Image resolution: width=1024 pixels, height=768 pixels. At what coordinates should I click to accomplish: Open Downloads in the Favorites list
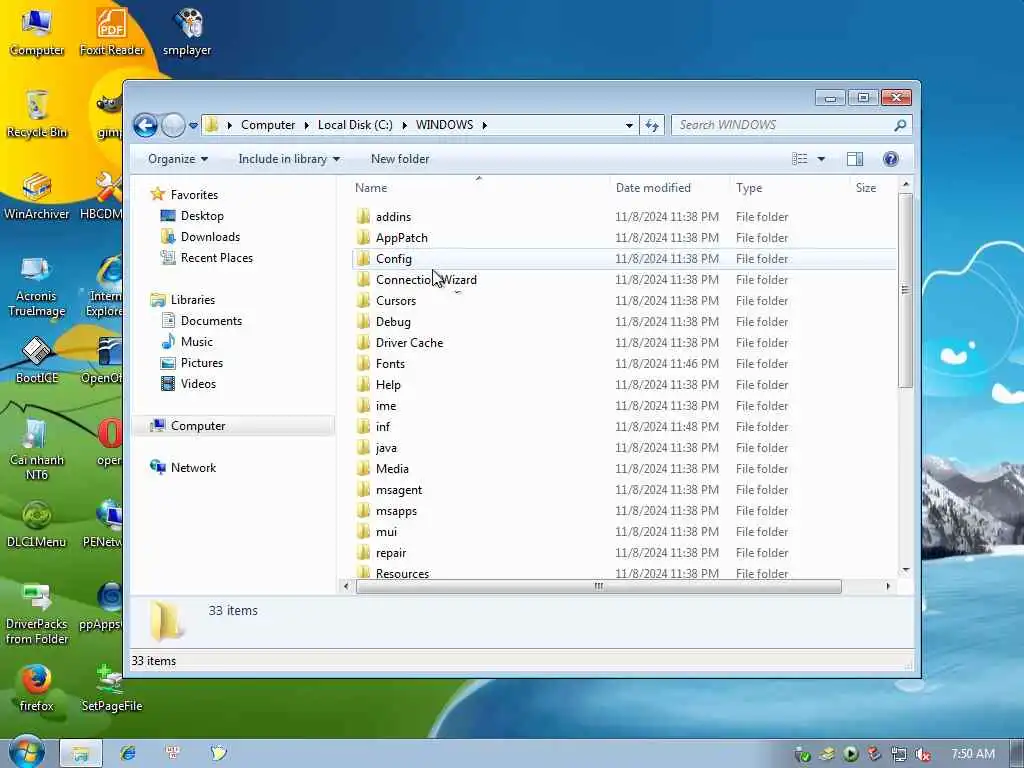(x=210, y=236)
